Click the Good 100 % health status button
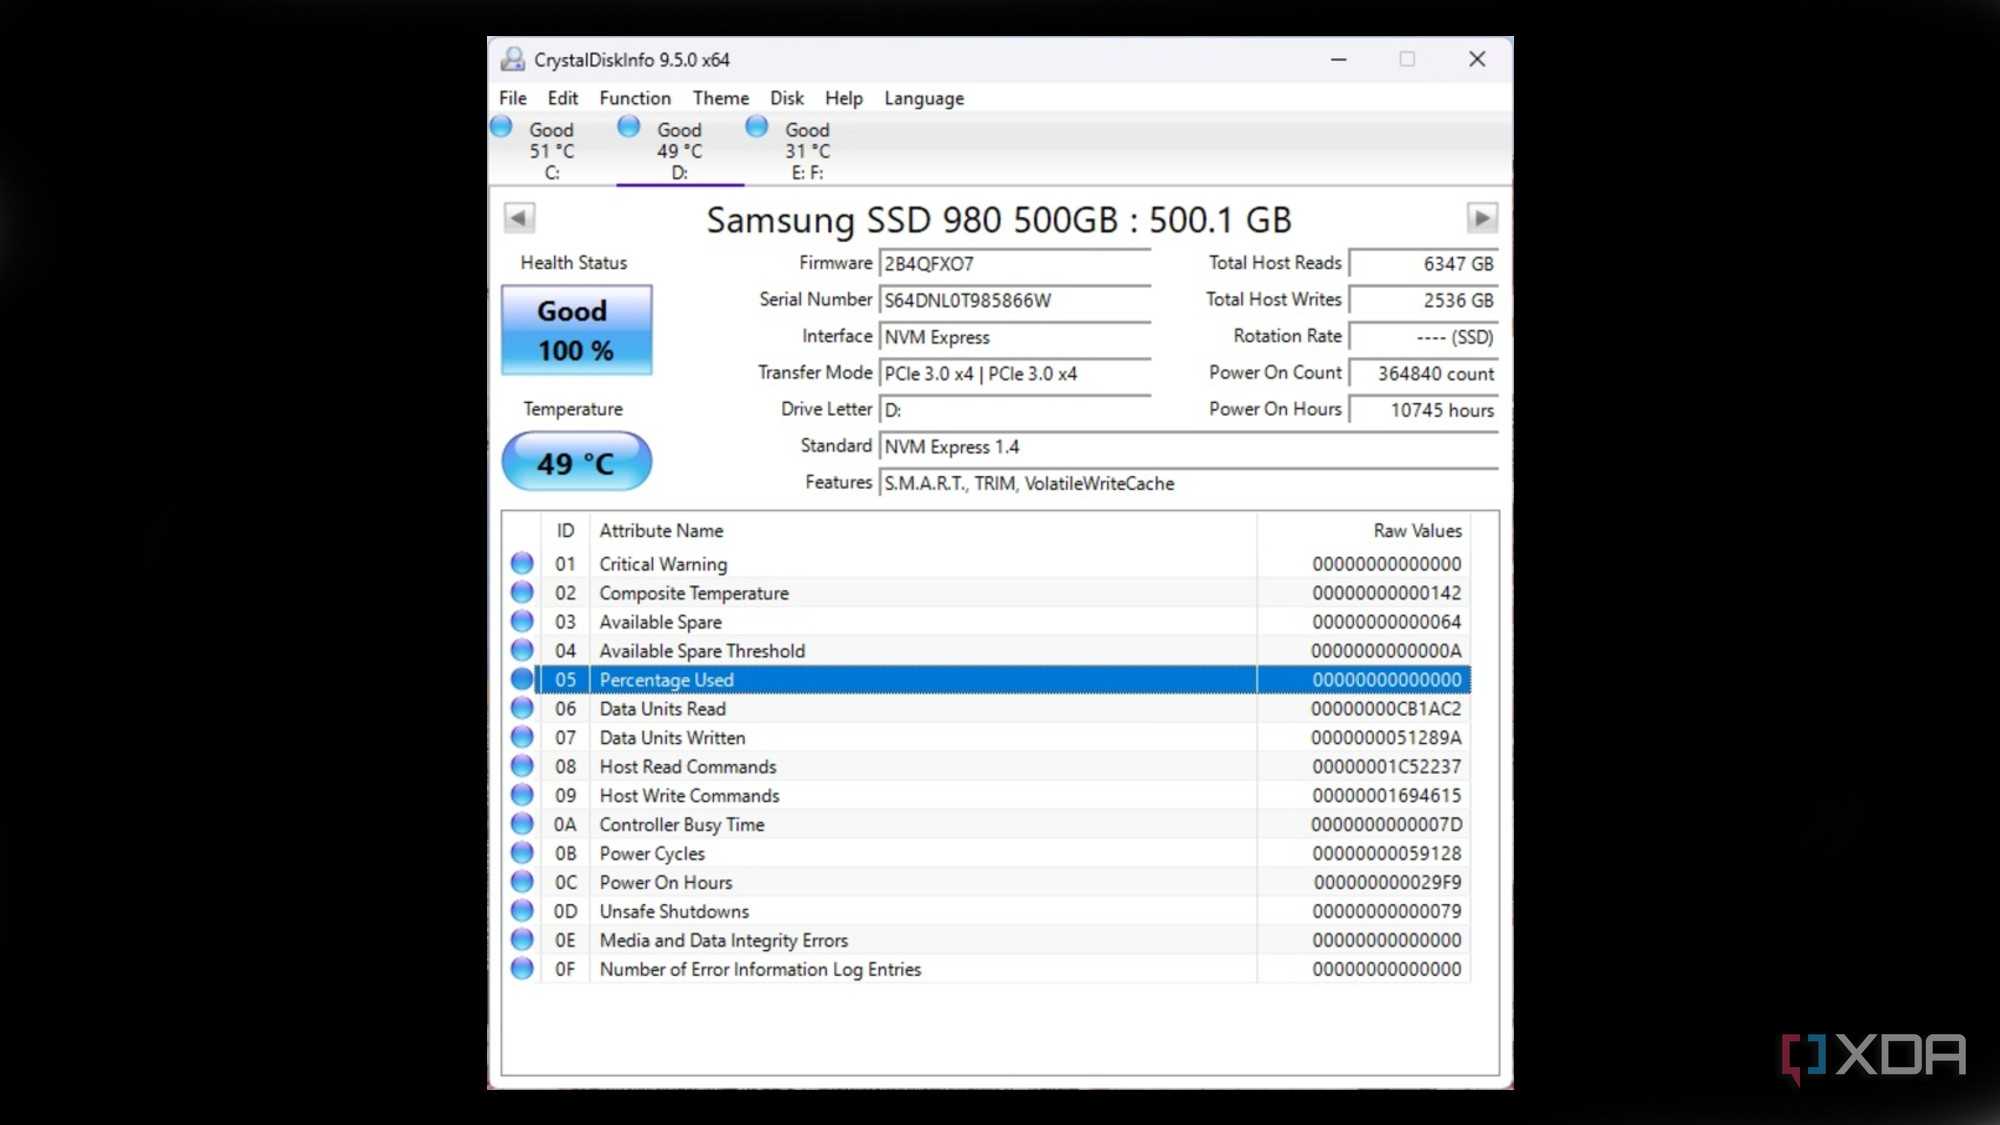 [577, 330]
